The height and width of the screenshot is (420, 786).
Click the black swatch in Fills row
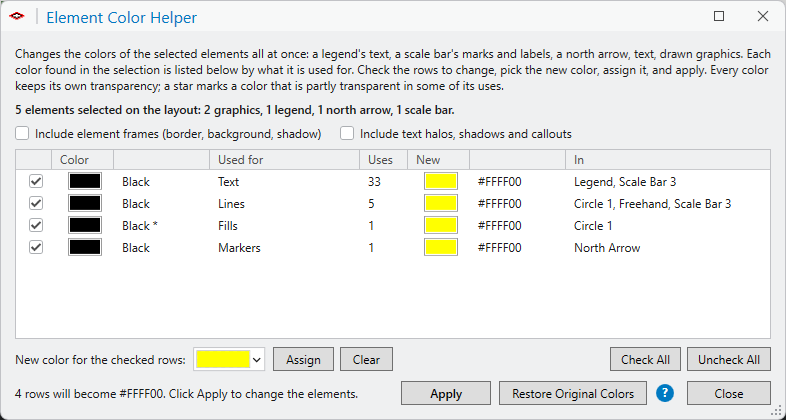click(85, 226)
